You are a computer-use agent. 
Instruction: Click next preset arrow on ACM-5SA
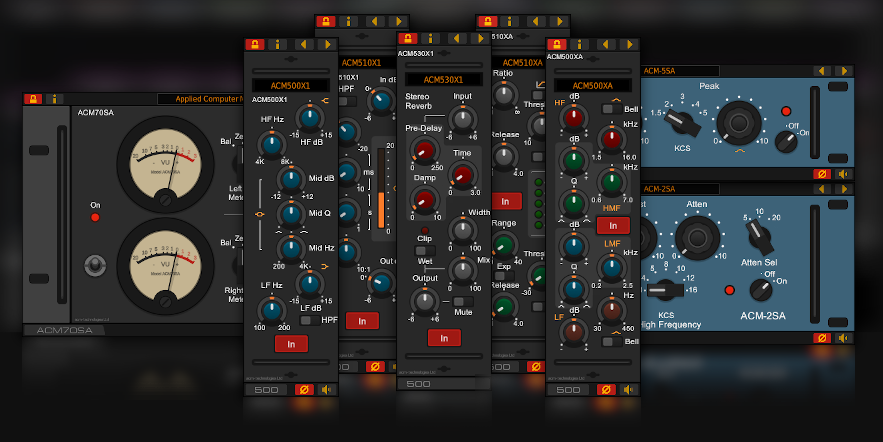tap(846, 71)
